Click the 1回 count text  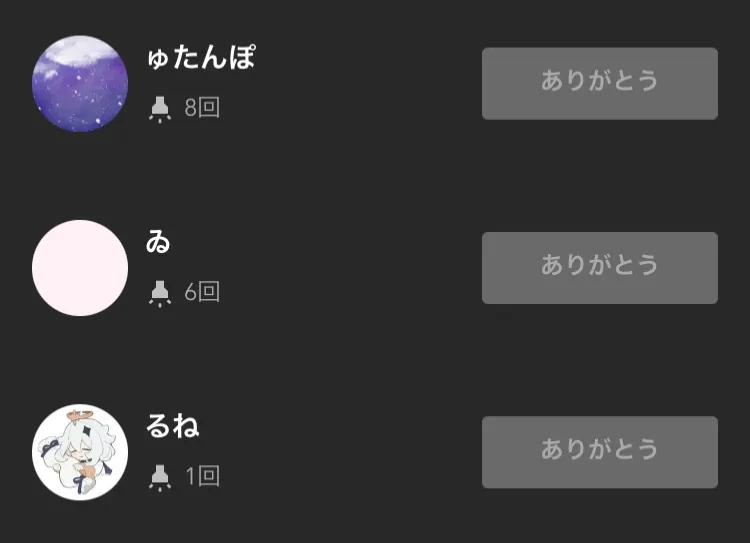(x=202, y=477)
